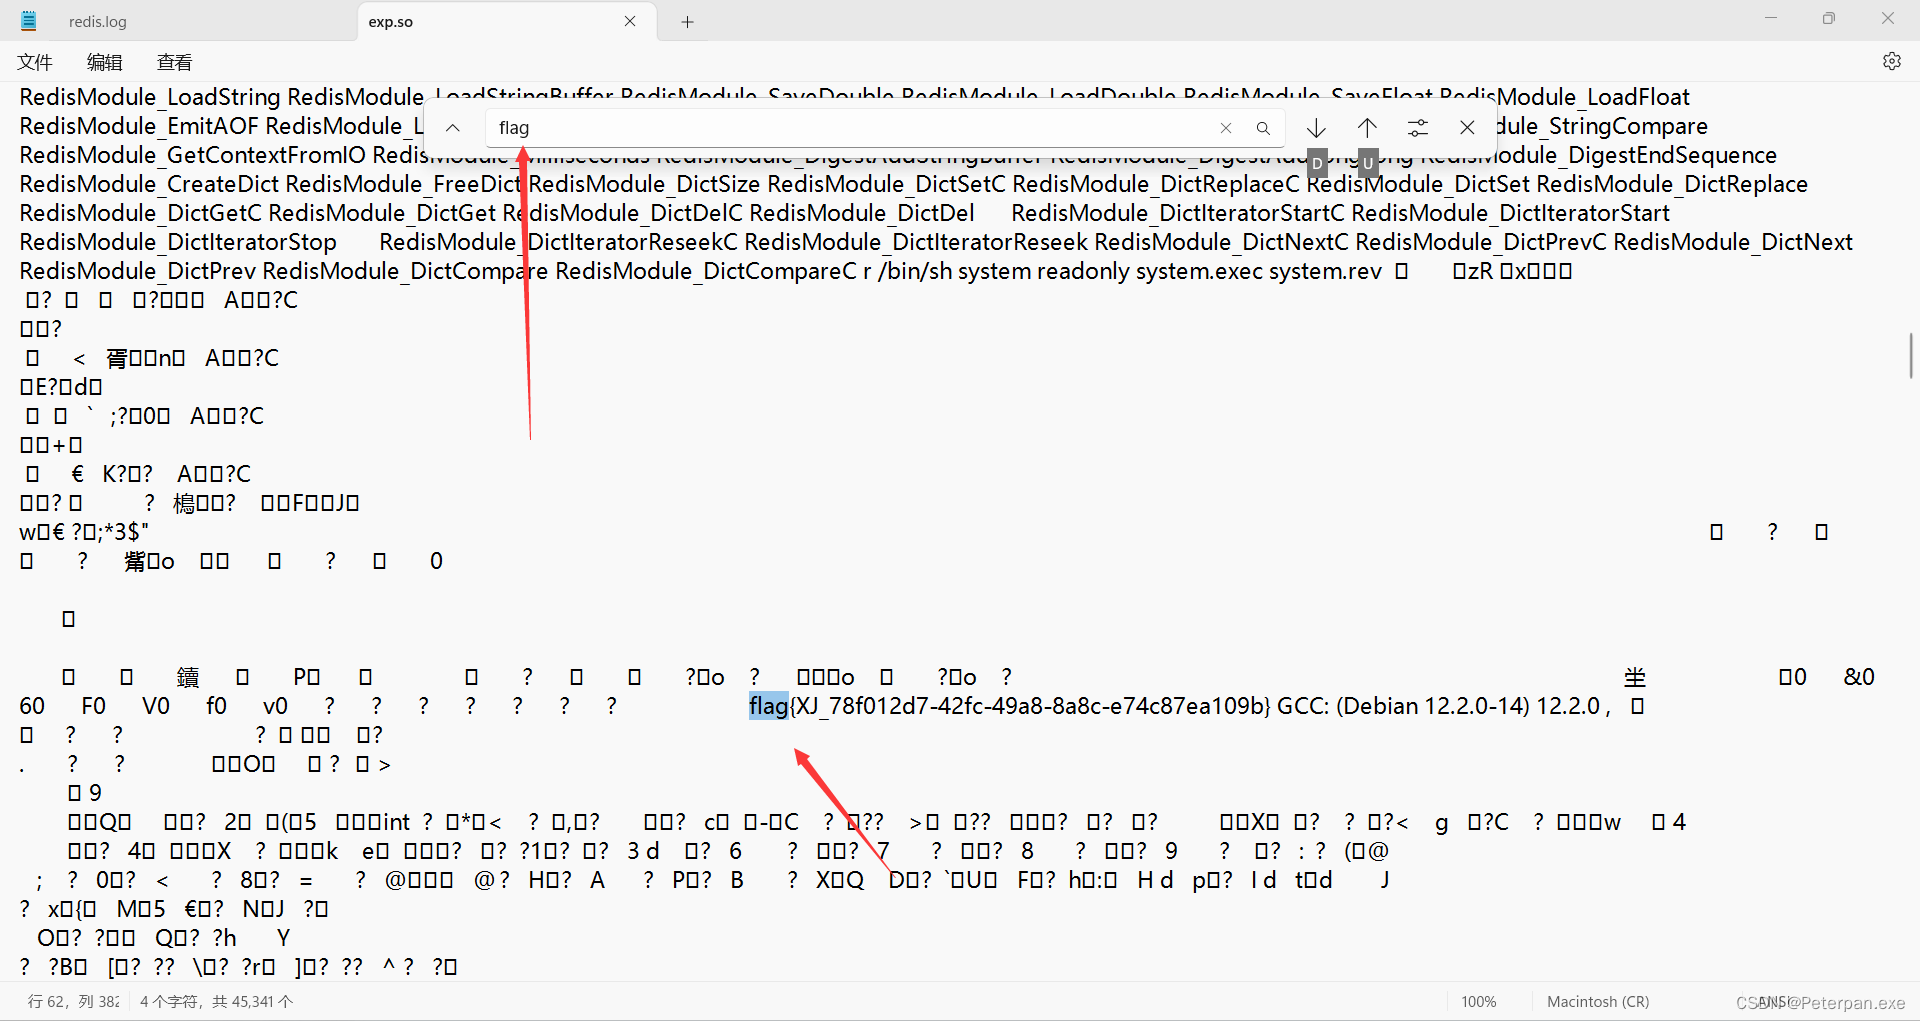Viewport: 1920px width, 1021px height.
Task: Click the RedisModule_DictIteratorStop text
Action: (178, 242)
